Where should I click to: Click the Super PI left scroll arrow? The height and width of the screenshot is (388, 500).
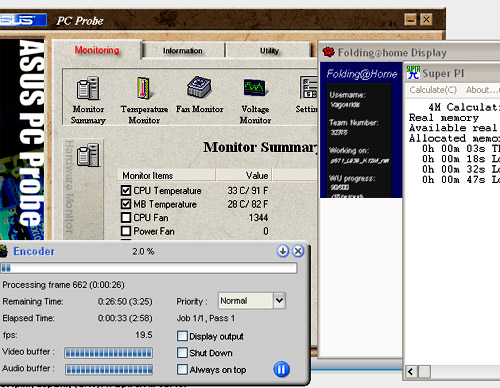click(411, 371)
